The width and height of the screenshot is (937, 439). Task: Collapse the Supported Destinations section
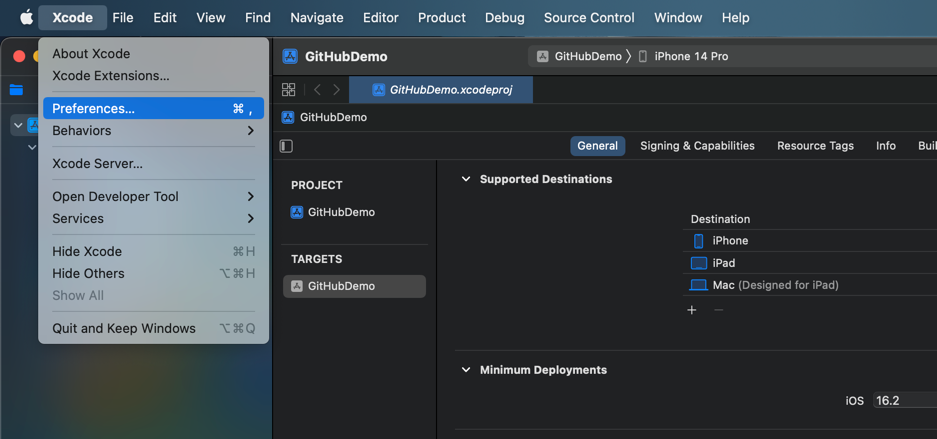coord(466,179)
